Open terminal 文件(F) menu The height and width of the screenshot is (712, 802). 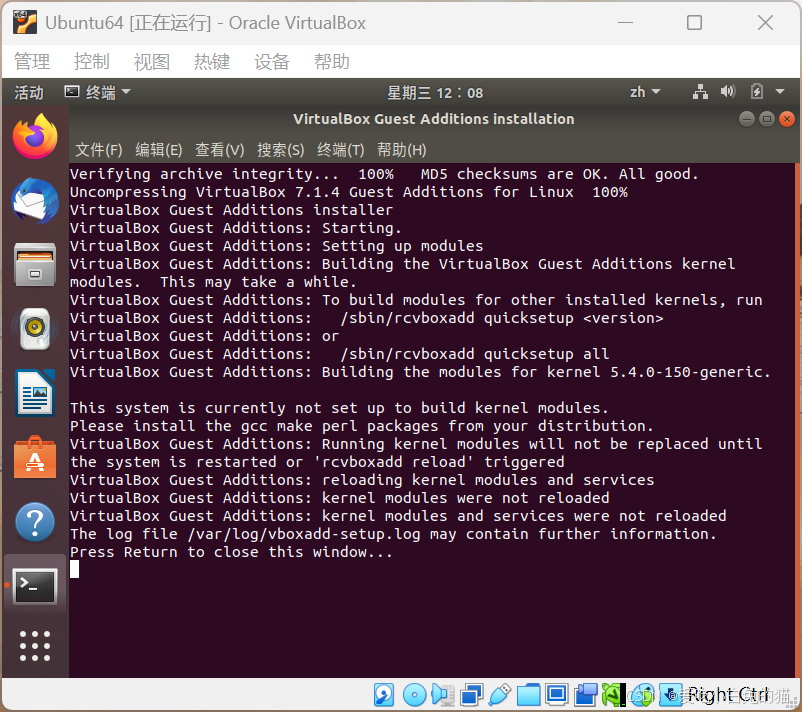click(x=99, y=150)
